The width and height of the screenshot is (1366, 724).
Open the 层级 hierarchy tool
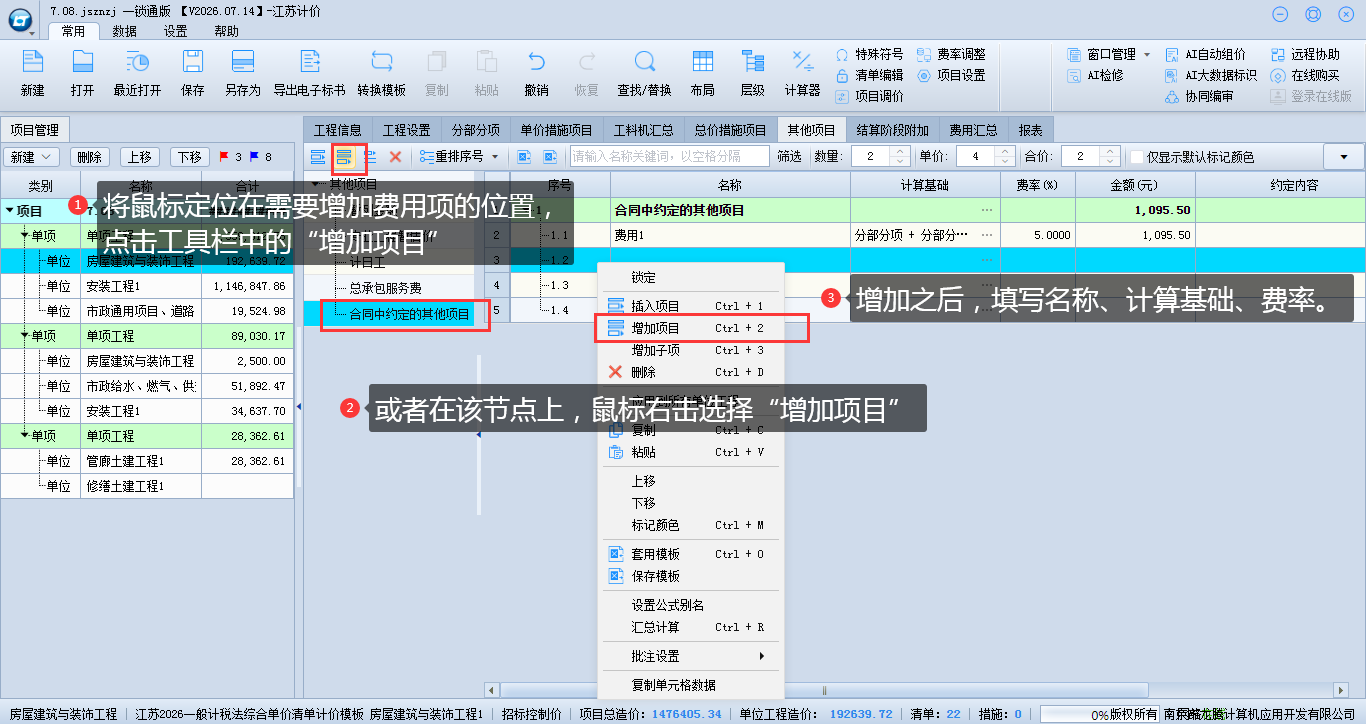752,73
